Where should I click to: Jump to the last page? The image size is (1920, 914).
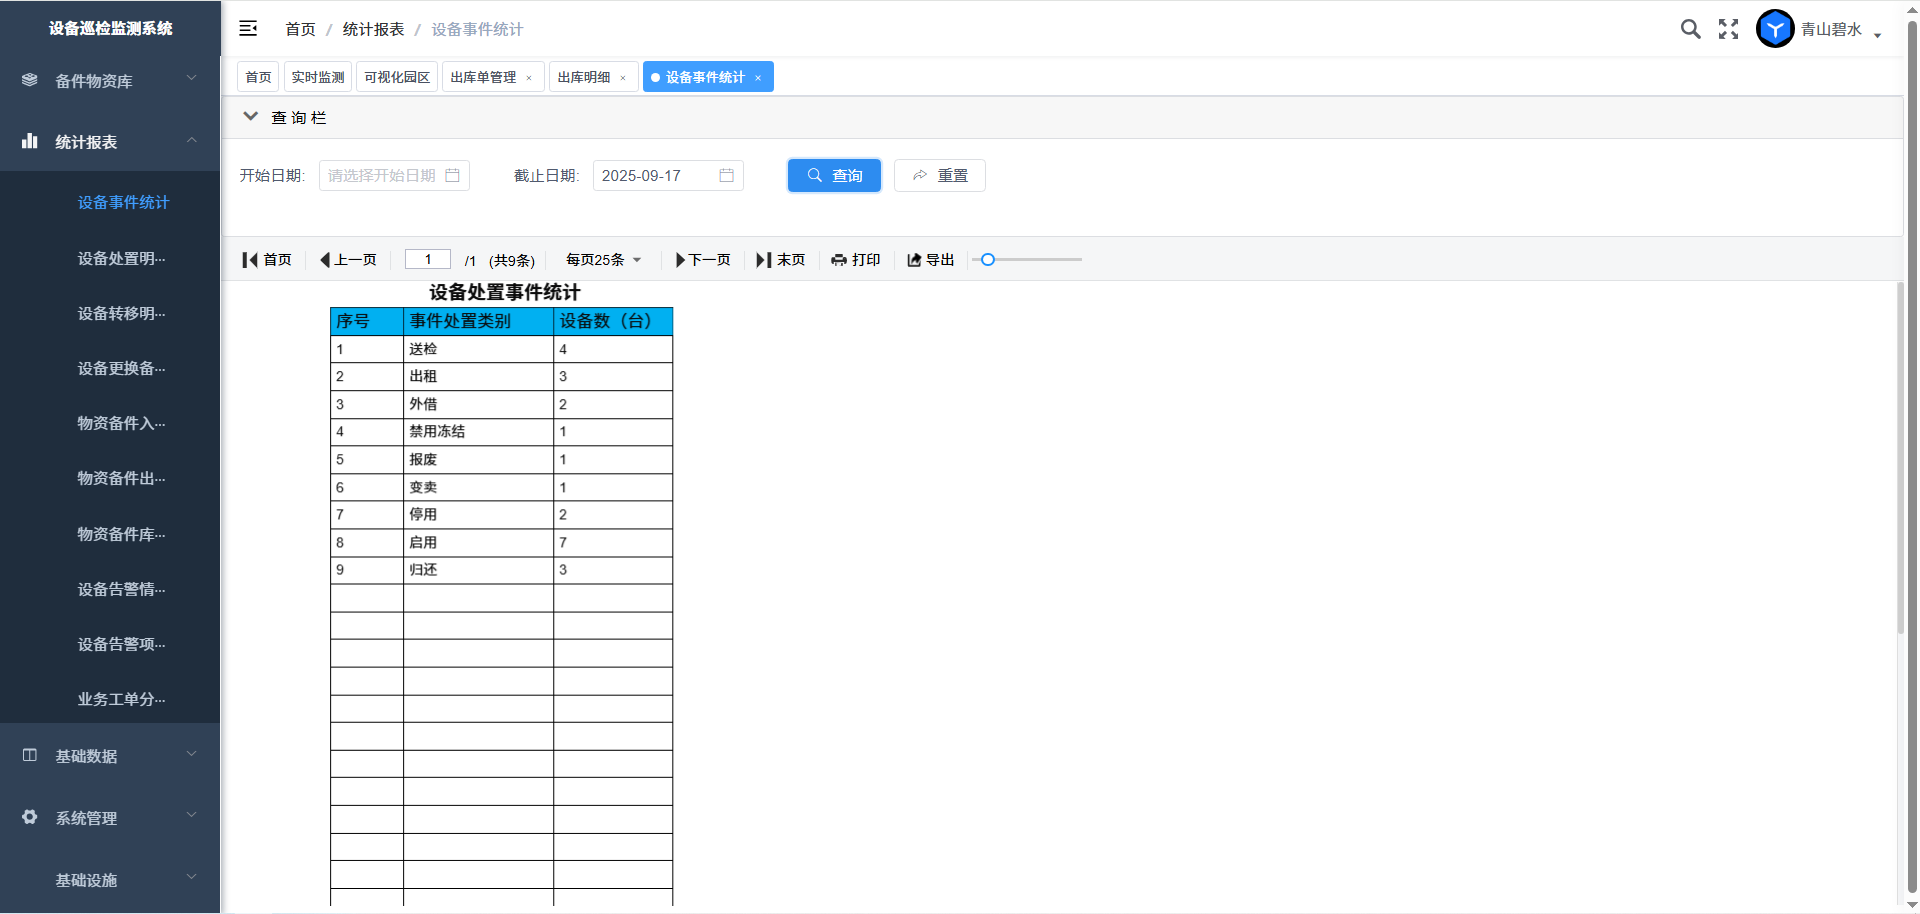click(x=781, y=260)
